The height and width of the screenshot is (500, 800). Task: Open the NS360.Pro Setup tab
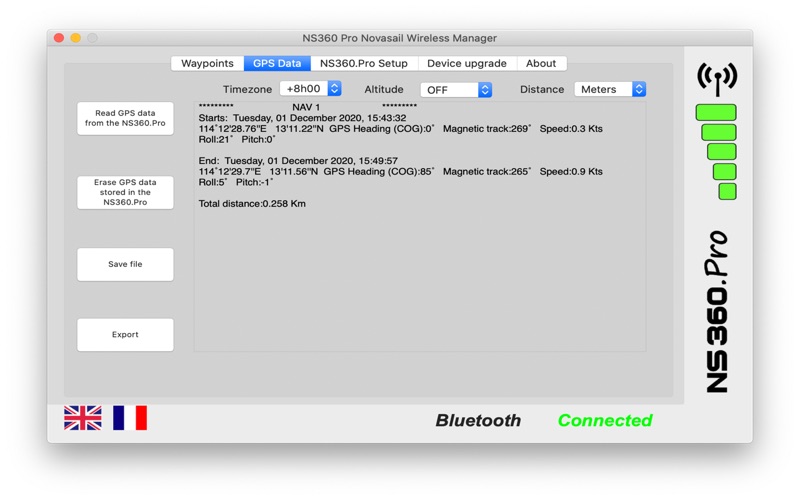click(364, 63)
